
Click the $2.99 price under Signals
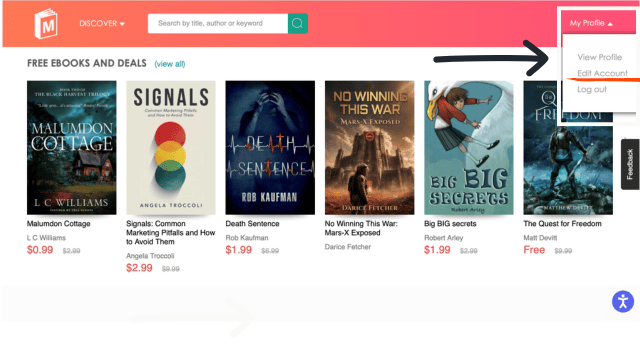(139, 268)
